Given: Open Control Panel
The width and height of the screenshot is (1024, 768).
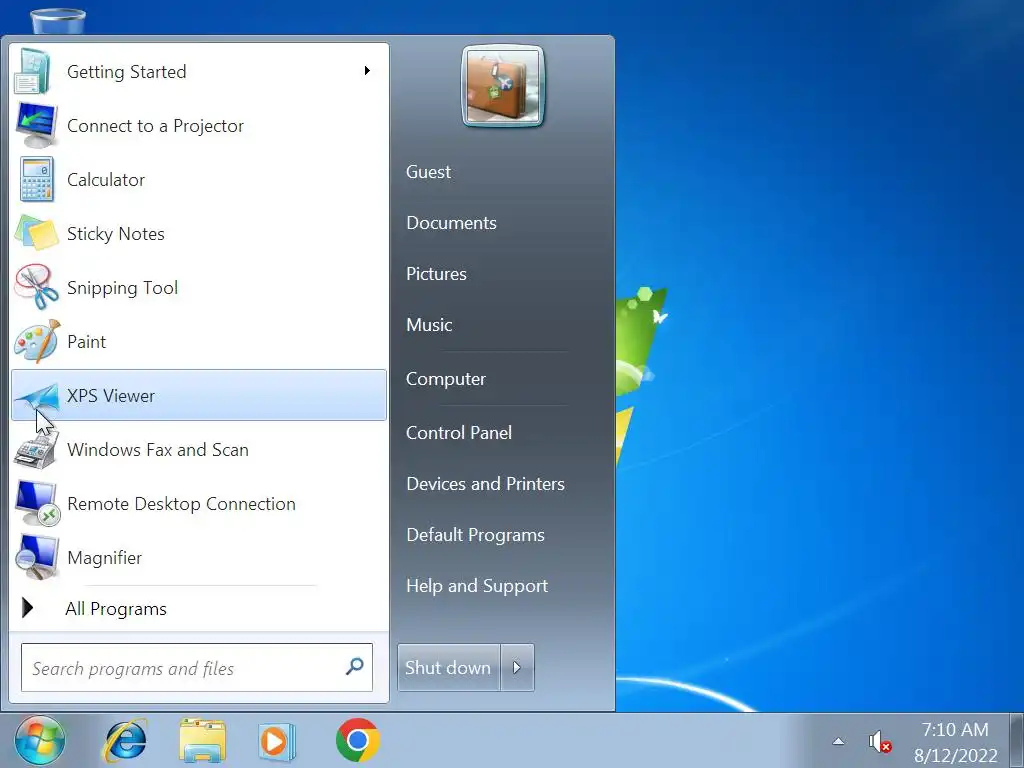Looking at the screenshot, I should pyautogui.click(x=458, y=432).
